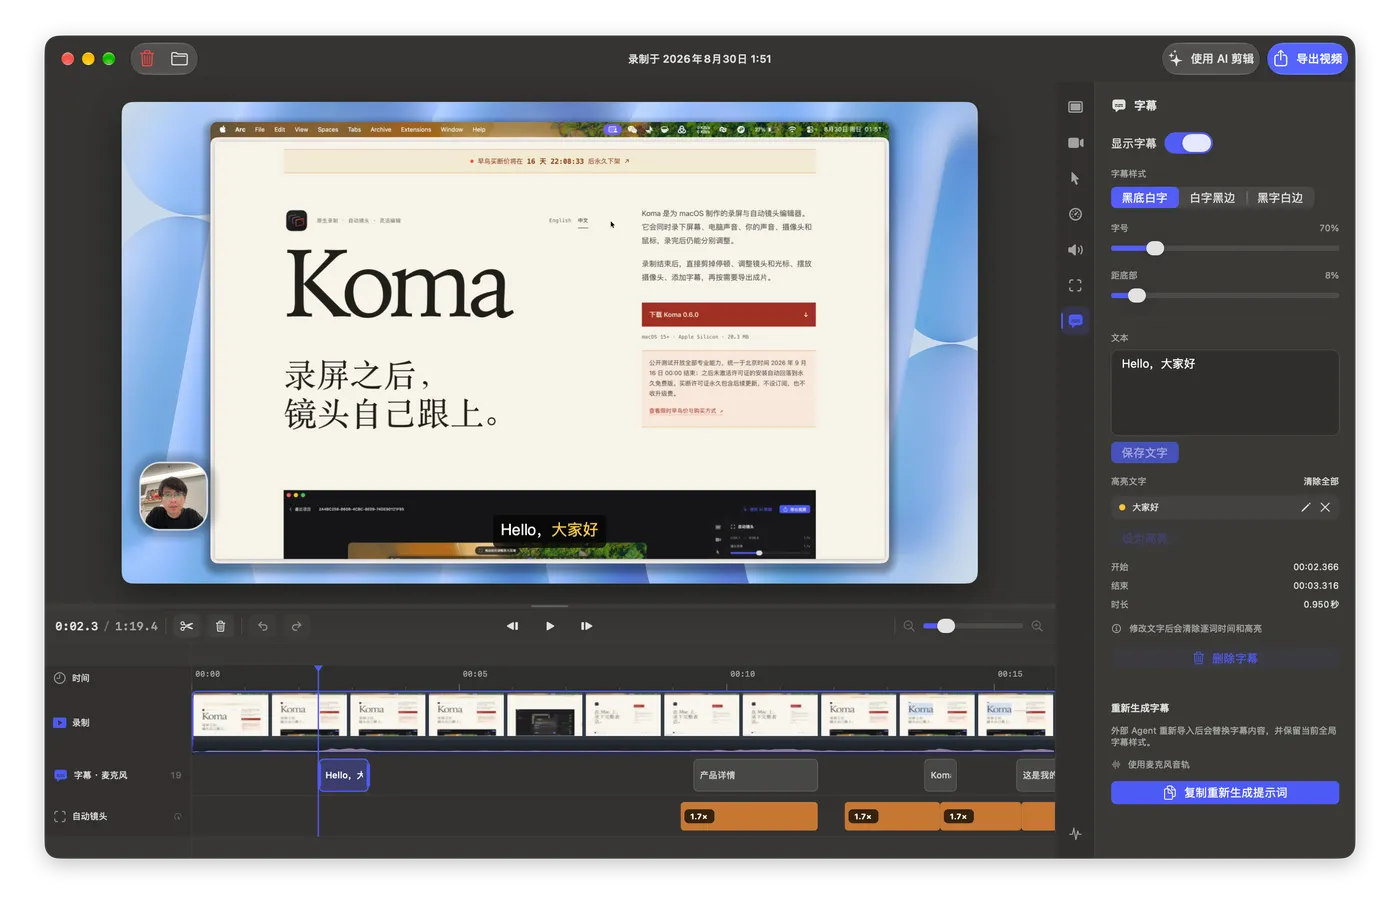
Task: Edit the 大家好 highlight with pencil icon
Action: [x=1305, y=507]
